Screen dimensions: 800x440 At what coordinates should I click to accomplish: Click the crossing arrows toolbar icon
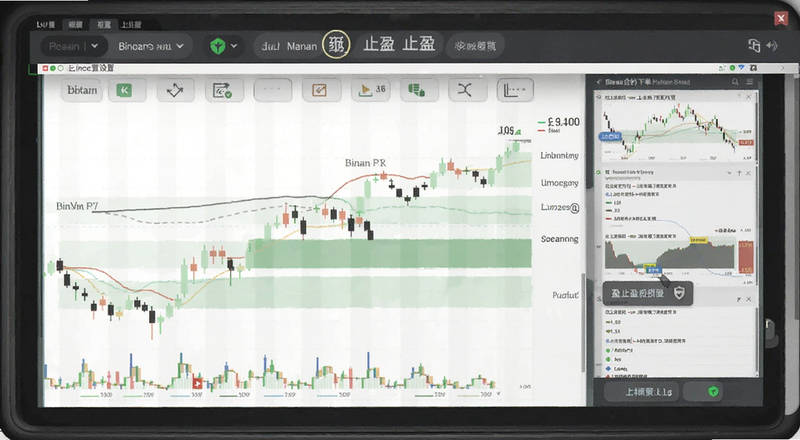(x=467, y=90)
